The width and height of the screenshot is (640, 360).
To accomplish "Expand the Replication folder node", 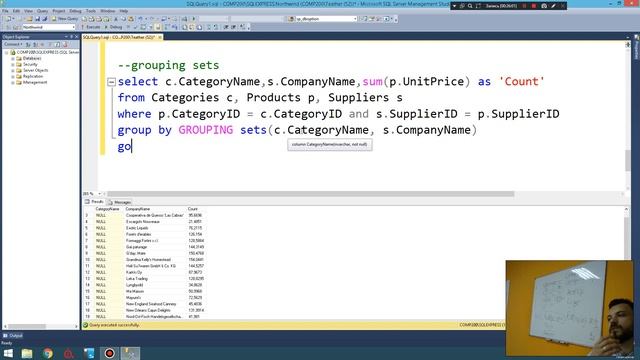I will click(x=13, y=76).
